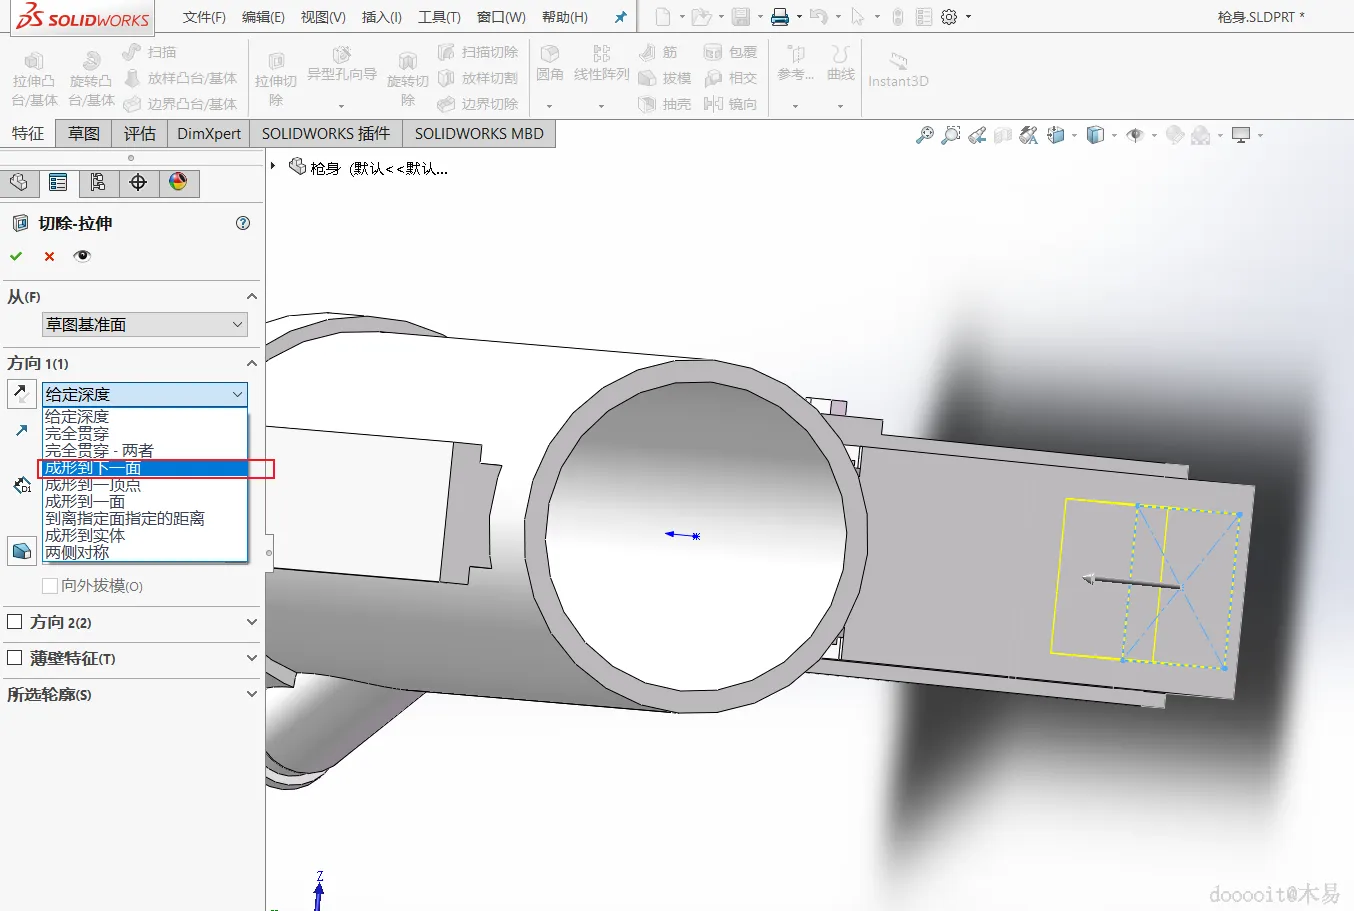1354x911 pixels.
Task: Open the ConfigurationManager tab icon
Action: click(98, 182)
